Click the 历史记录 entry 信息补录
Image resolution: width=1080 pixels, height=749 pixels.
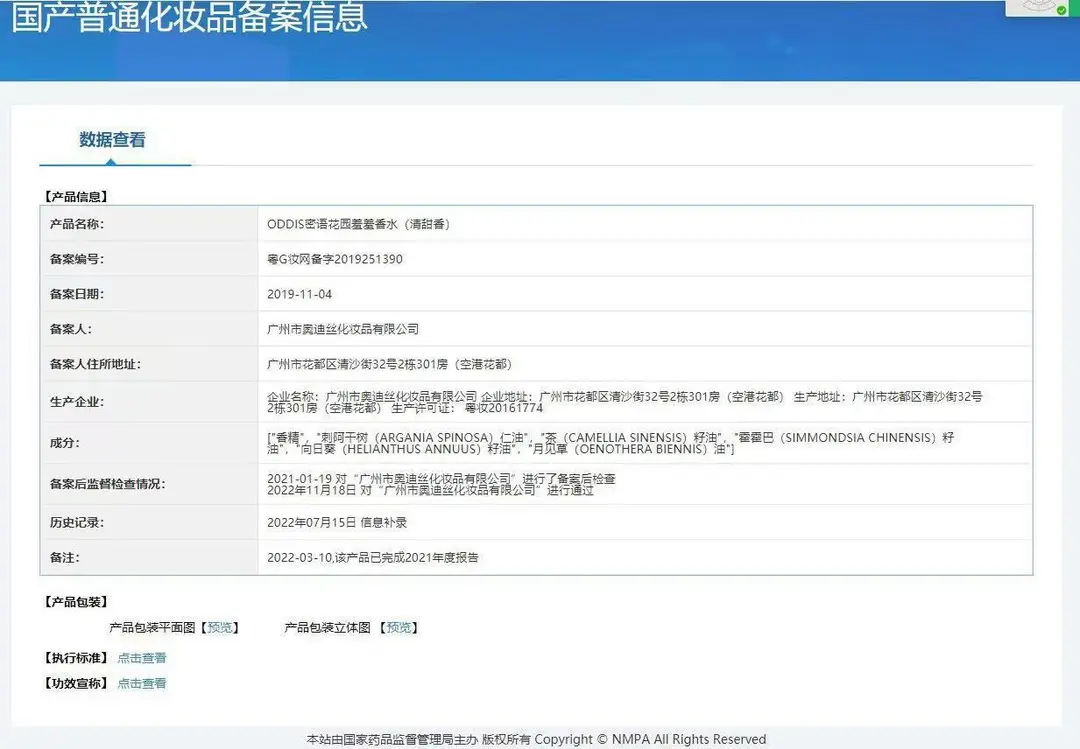click(x=337, y=522)
